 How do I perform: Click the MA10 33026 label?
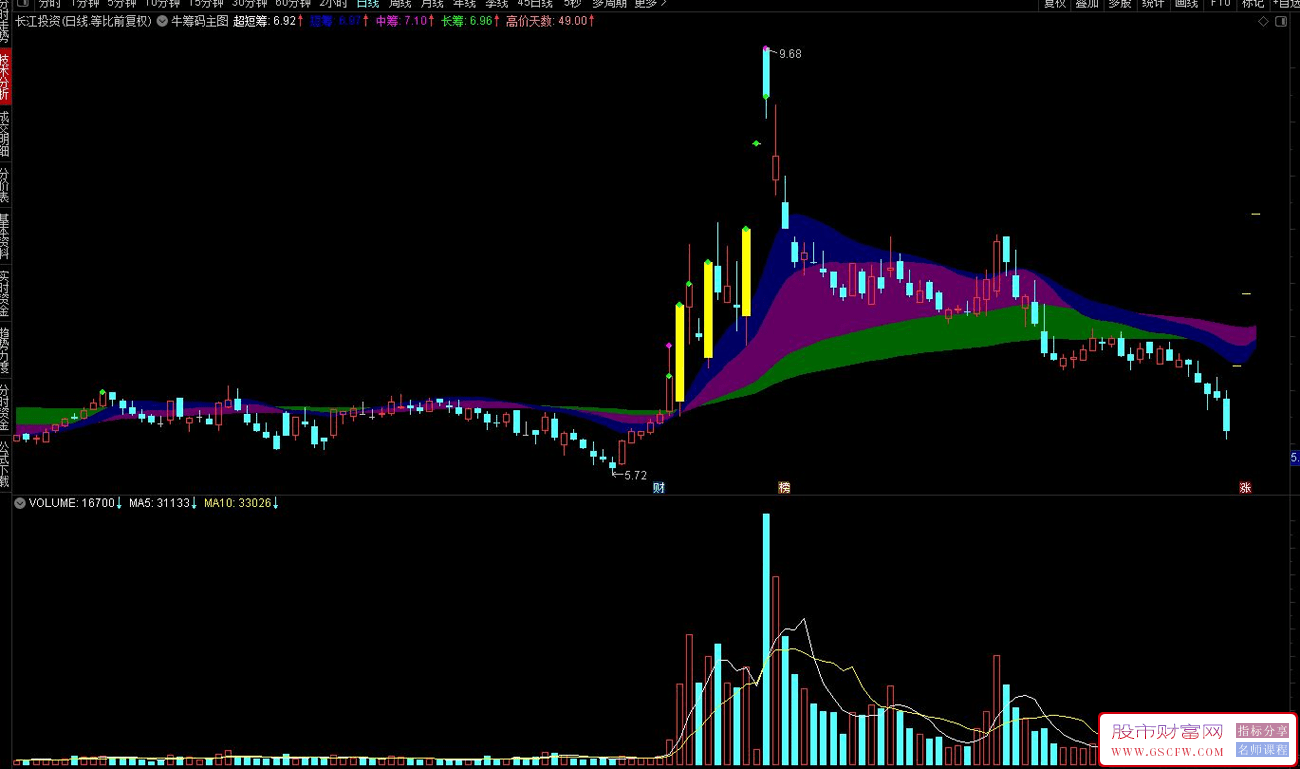pyautogui.click(x=241, y=503)
